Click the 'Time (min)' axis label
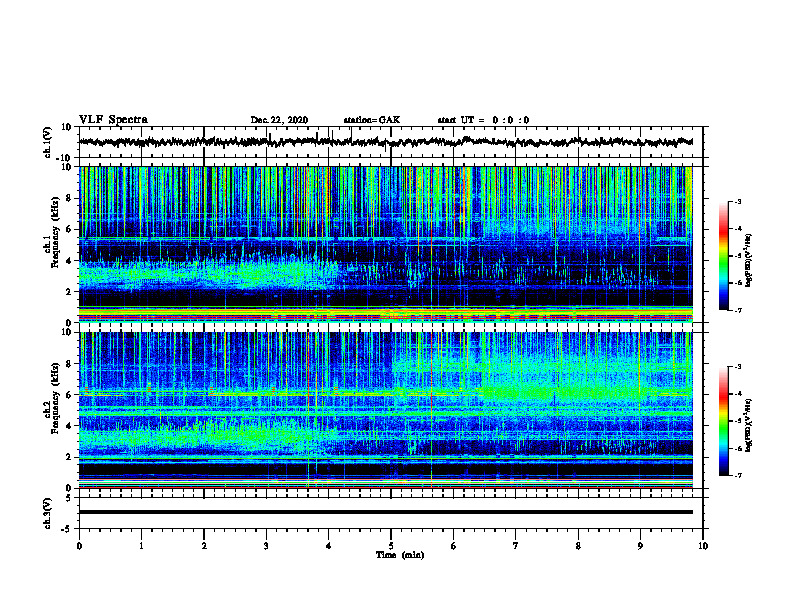This screenshot has width=792, height=612. (x=400, y=555)
